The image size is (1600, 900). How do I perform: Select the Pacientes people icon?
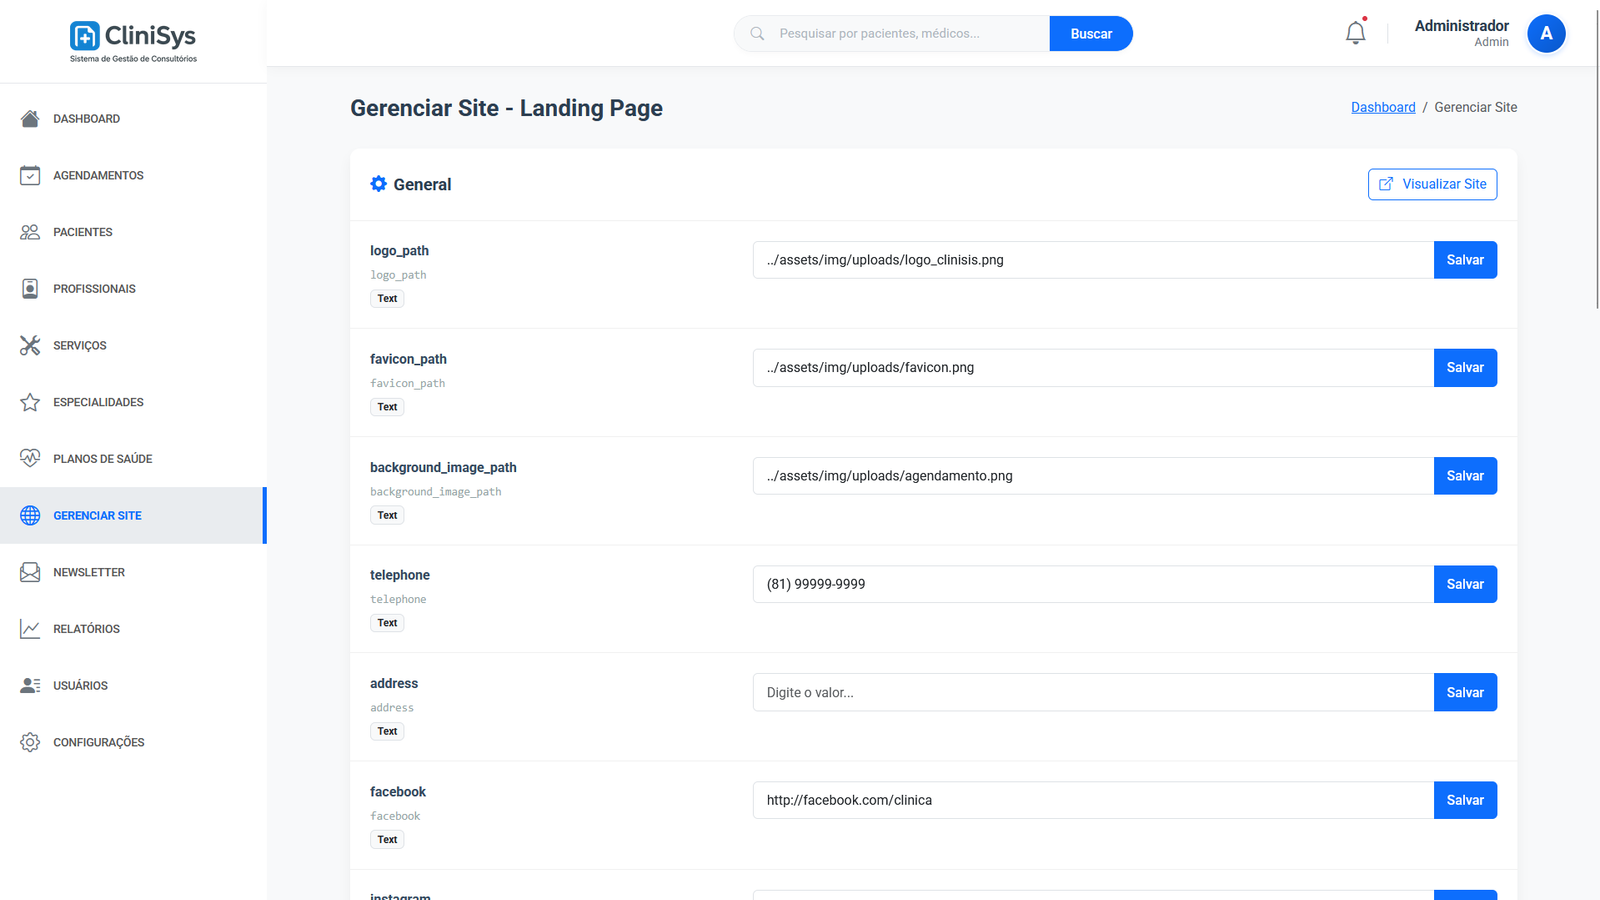(x=30, y=232)
